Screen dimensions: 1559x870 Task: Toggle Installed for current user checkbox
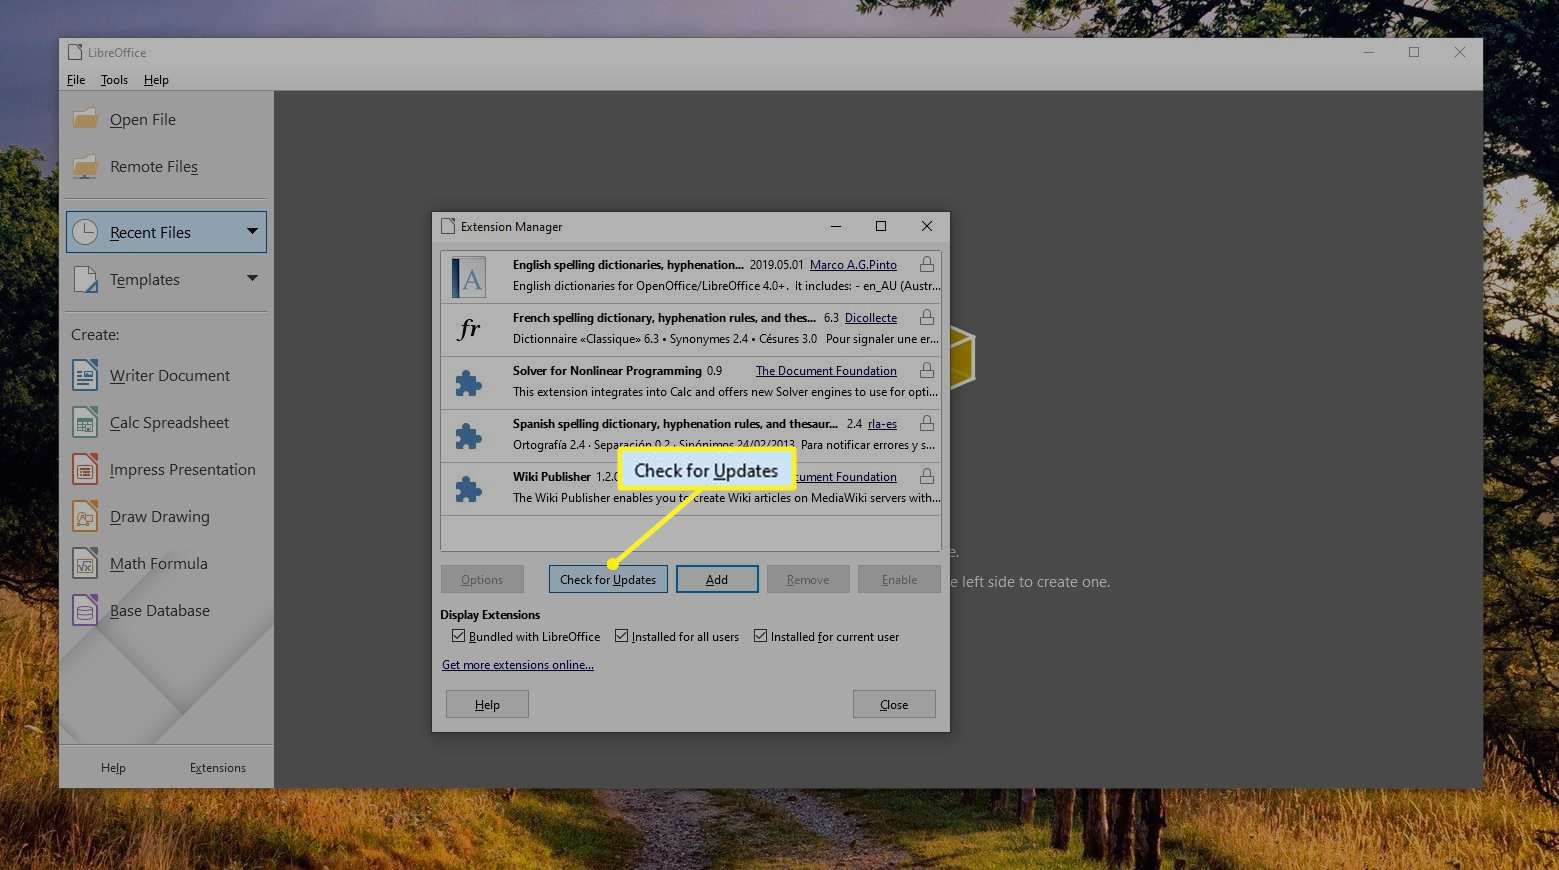[x=760, y=636]
